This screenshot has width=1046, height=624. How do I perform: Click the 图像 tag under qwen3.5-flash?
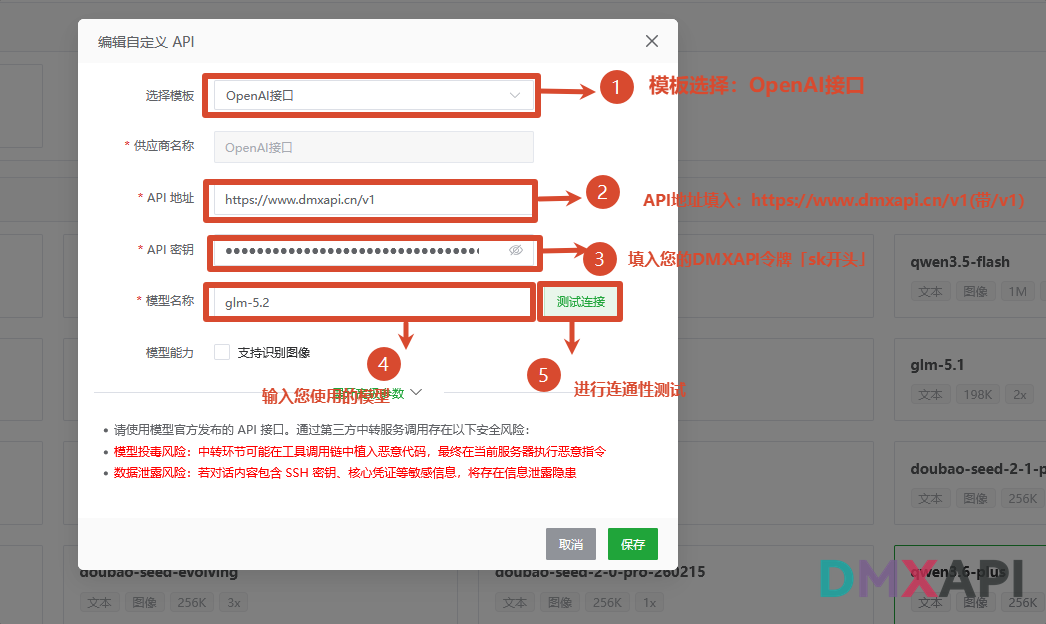pyautogui.click(x=975, y=292)
